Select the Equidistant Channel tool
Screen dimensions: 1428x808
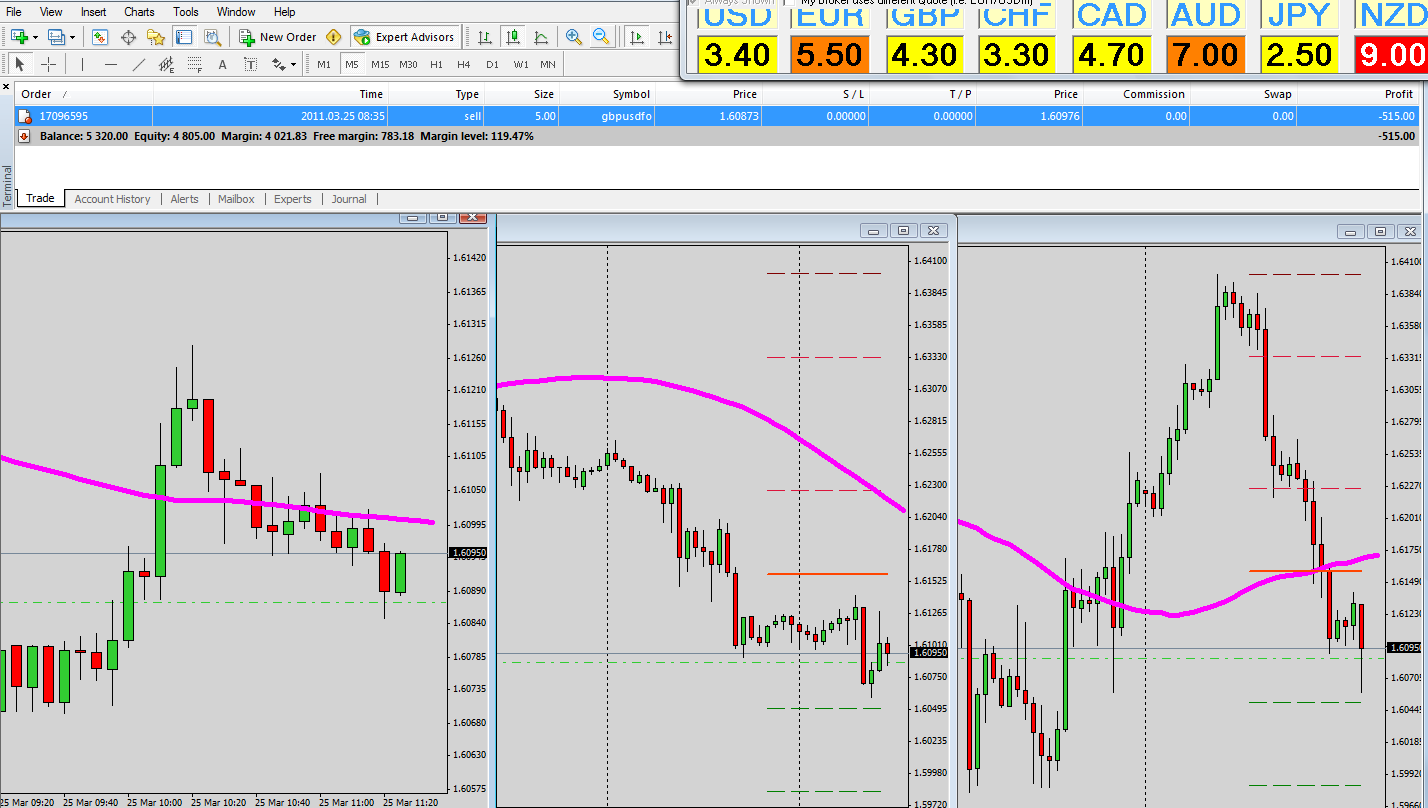167,65
